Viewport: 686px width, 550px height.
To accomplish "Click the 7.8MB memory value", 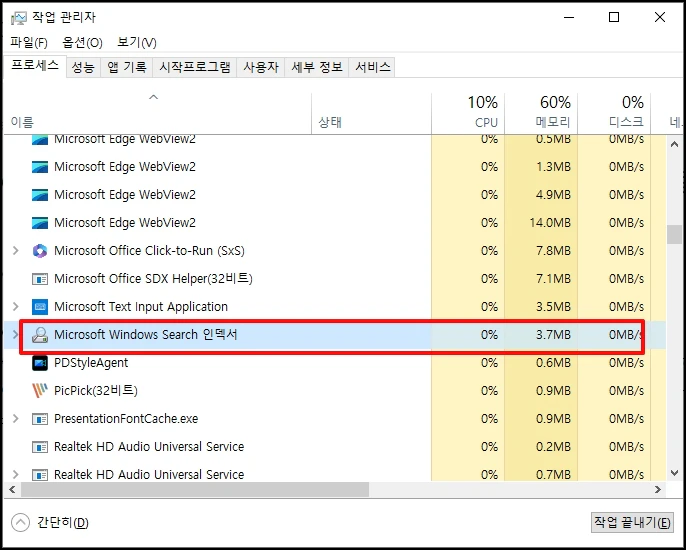I will (x=553, y=251).
